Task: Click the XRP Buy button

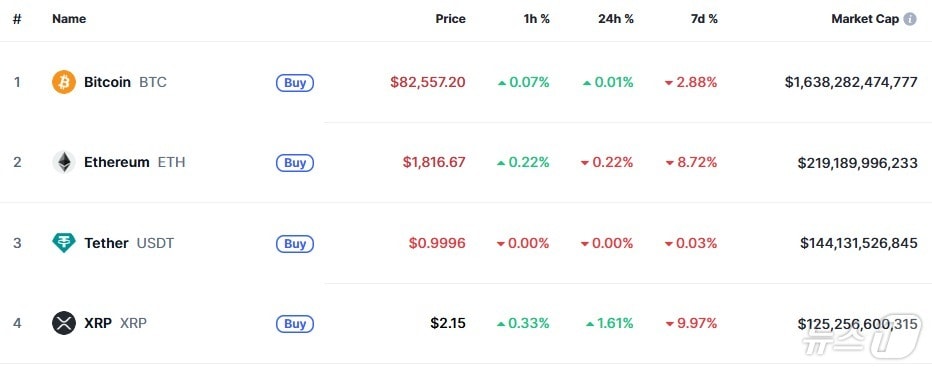Action: pos(295,324)
